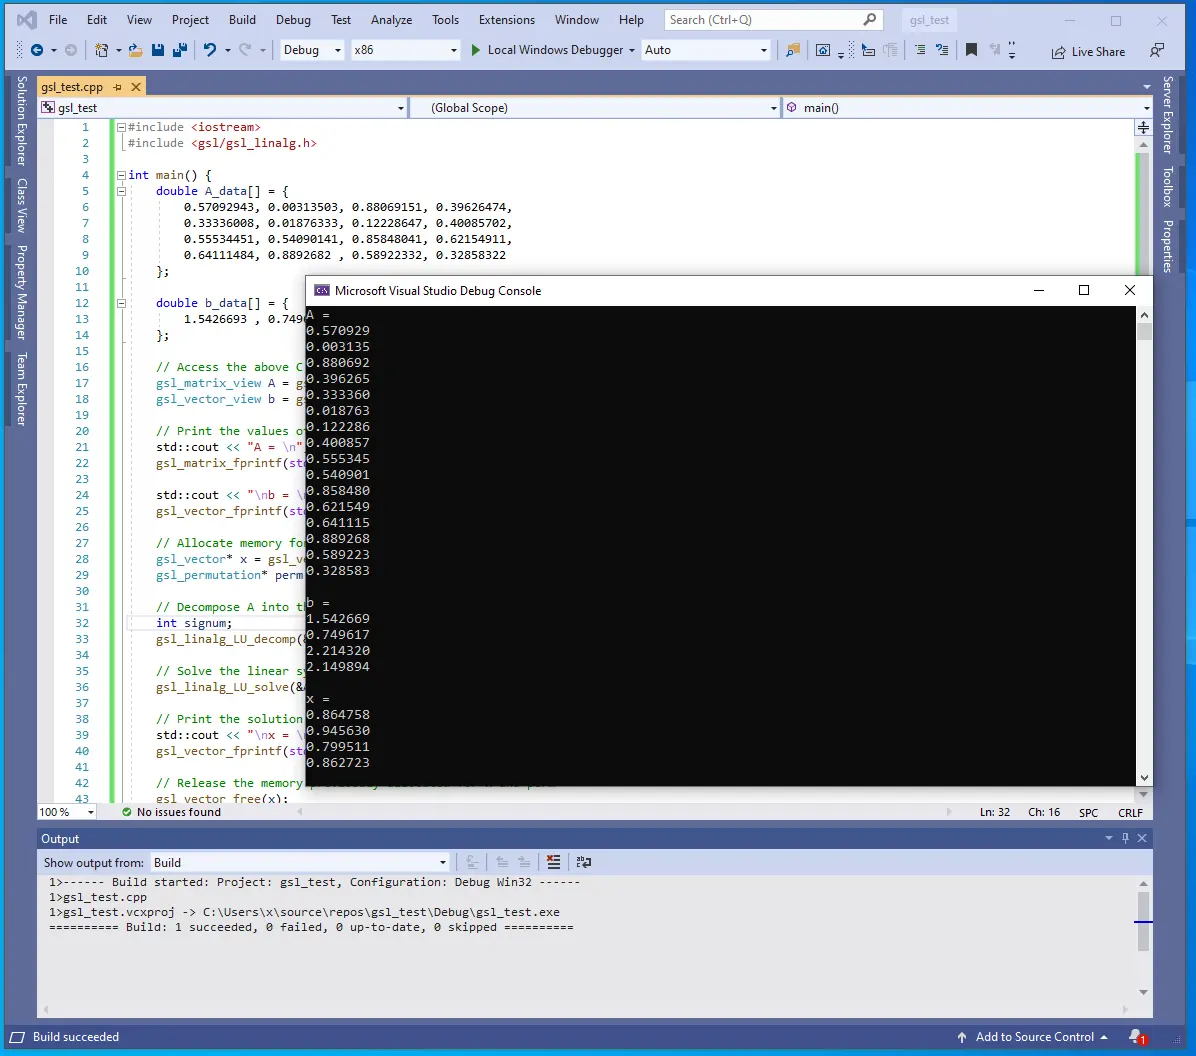Clear all output in Output panel
This screenshot has height=1056, width=1196.
point(553,862)
